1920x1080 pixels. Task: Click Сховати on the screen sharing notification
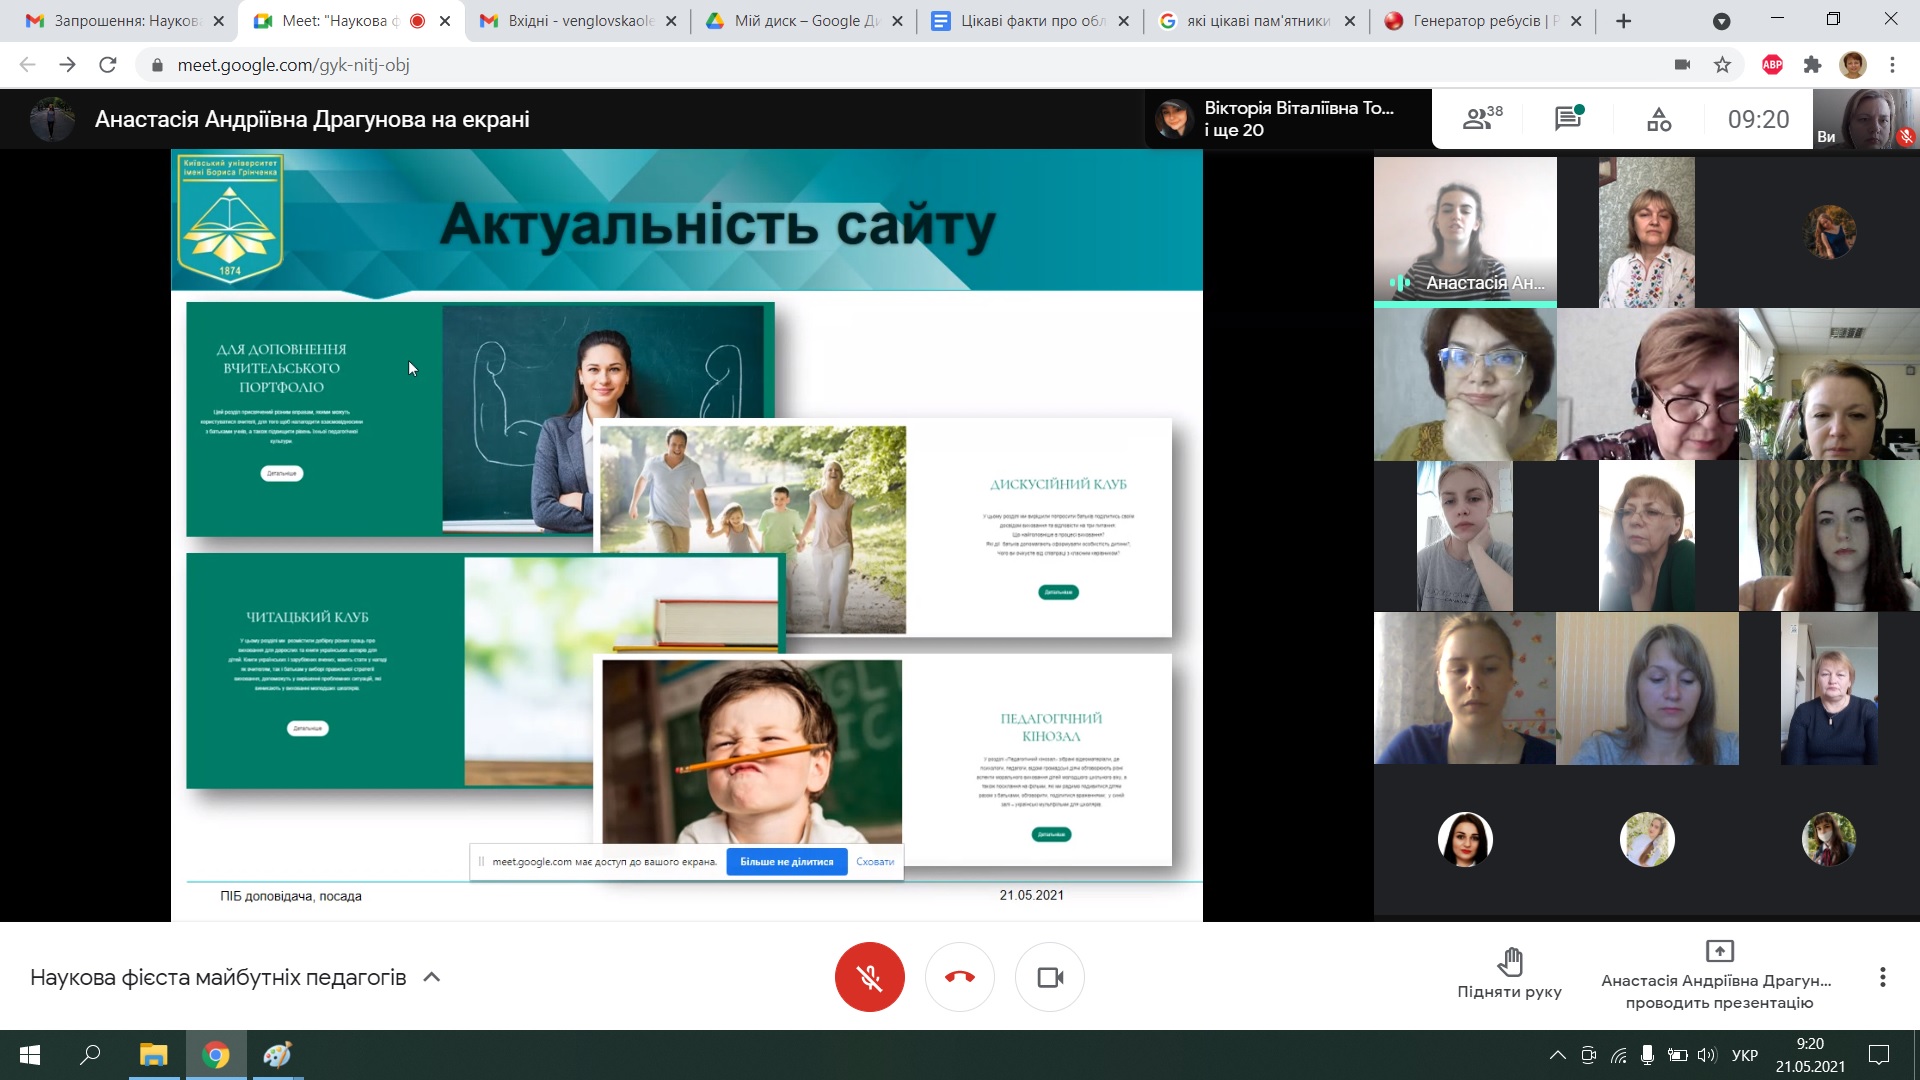click(875, 861)
